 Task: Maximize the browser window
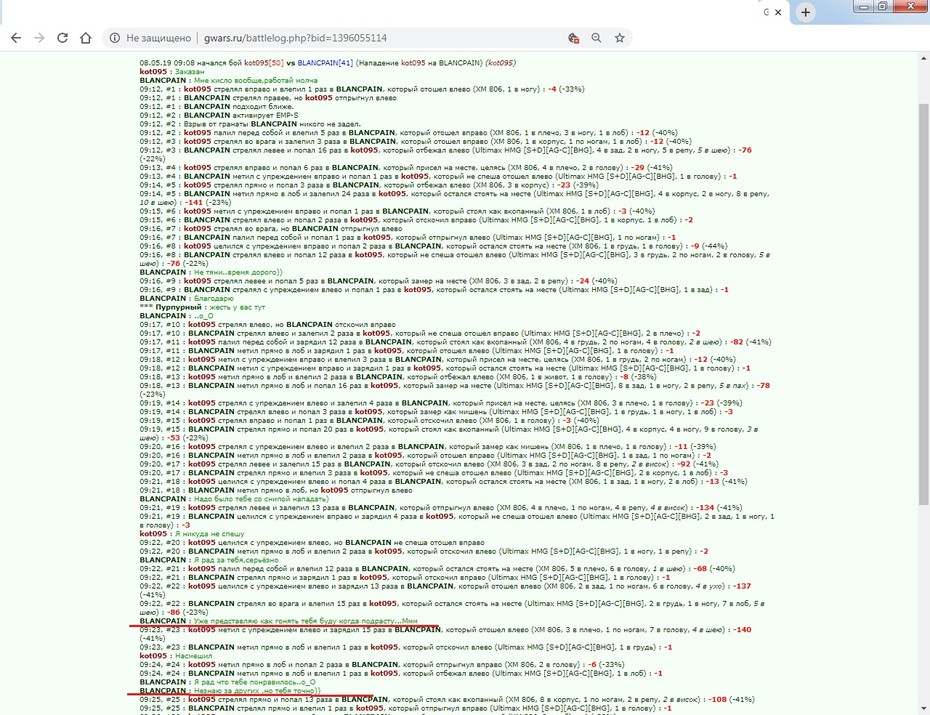point(883,7)
